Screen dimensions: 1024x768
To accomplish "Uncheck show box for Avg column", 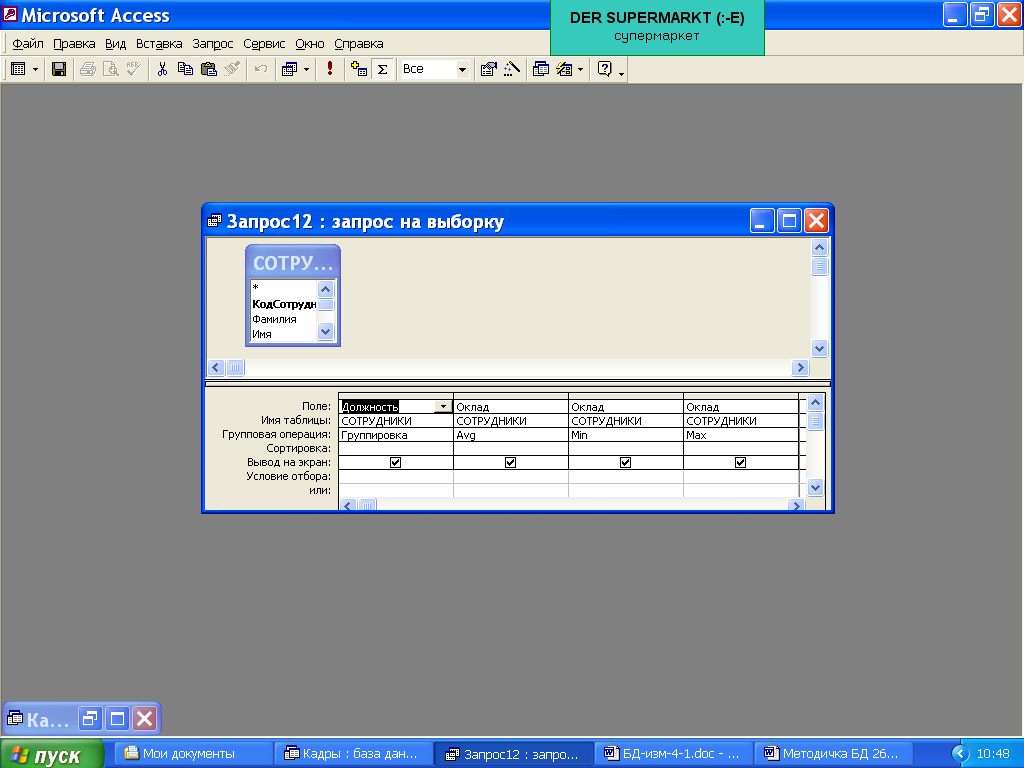I will coord(510,462).
